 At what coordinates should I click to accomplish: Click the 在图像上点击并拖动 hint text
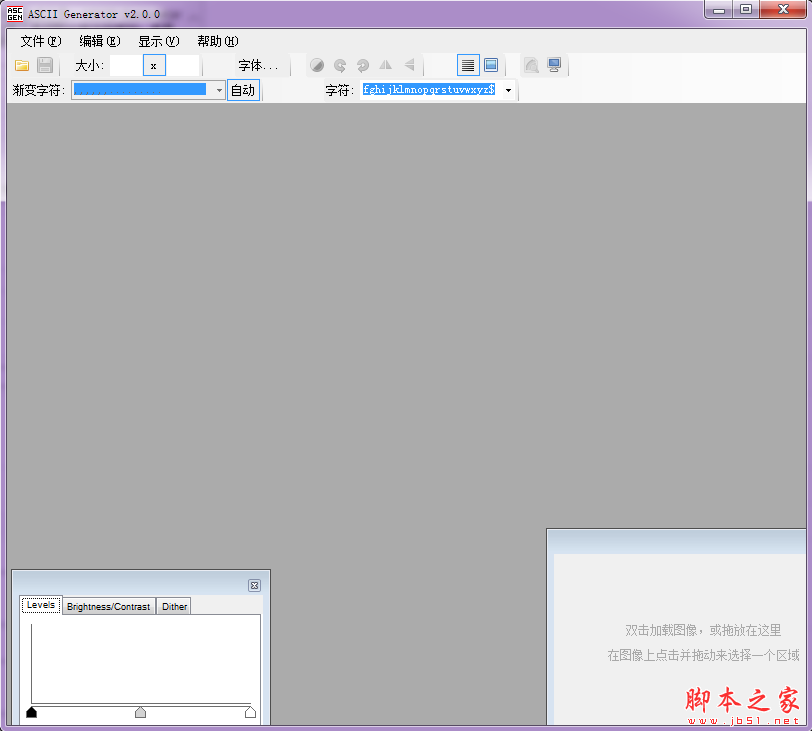[703, 655]
